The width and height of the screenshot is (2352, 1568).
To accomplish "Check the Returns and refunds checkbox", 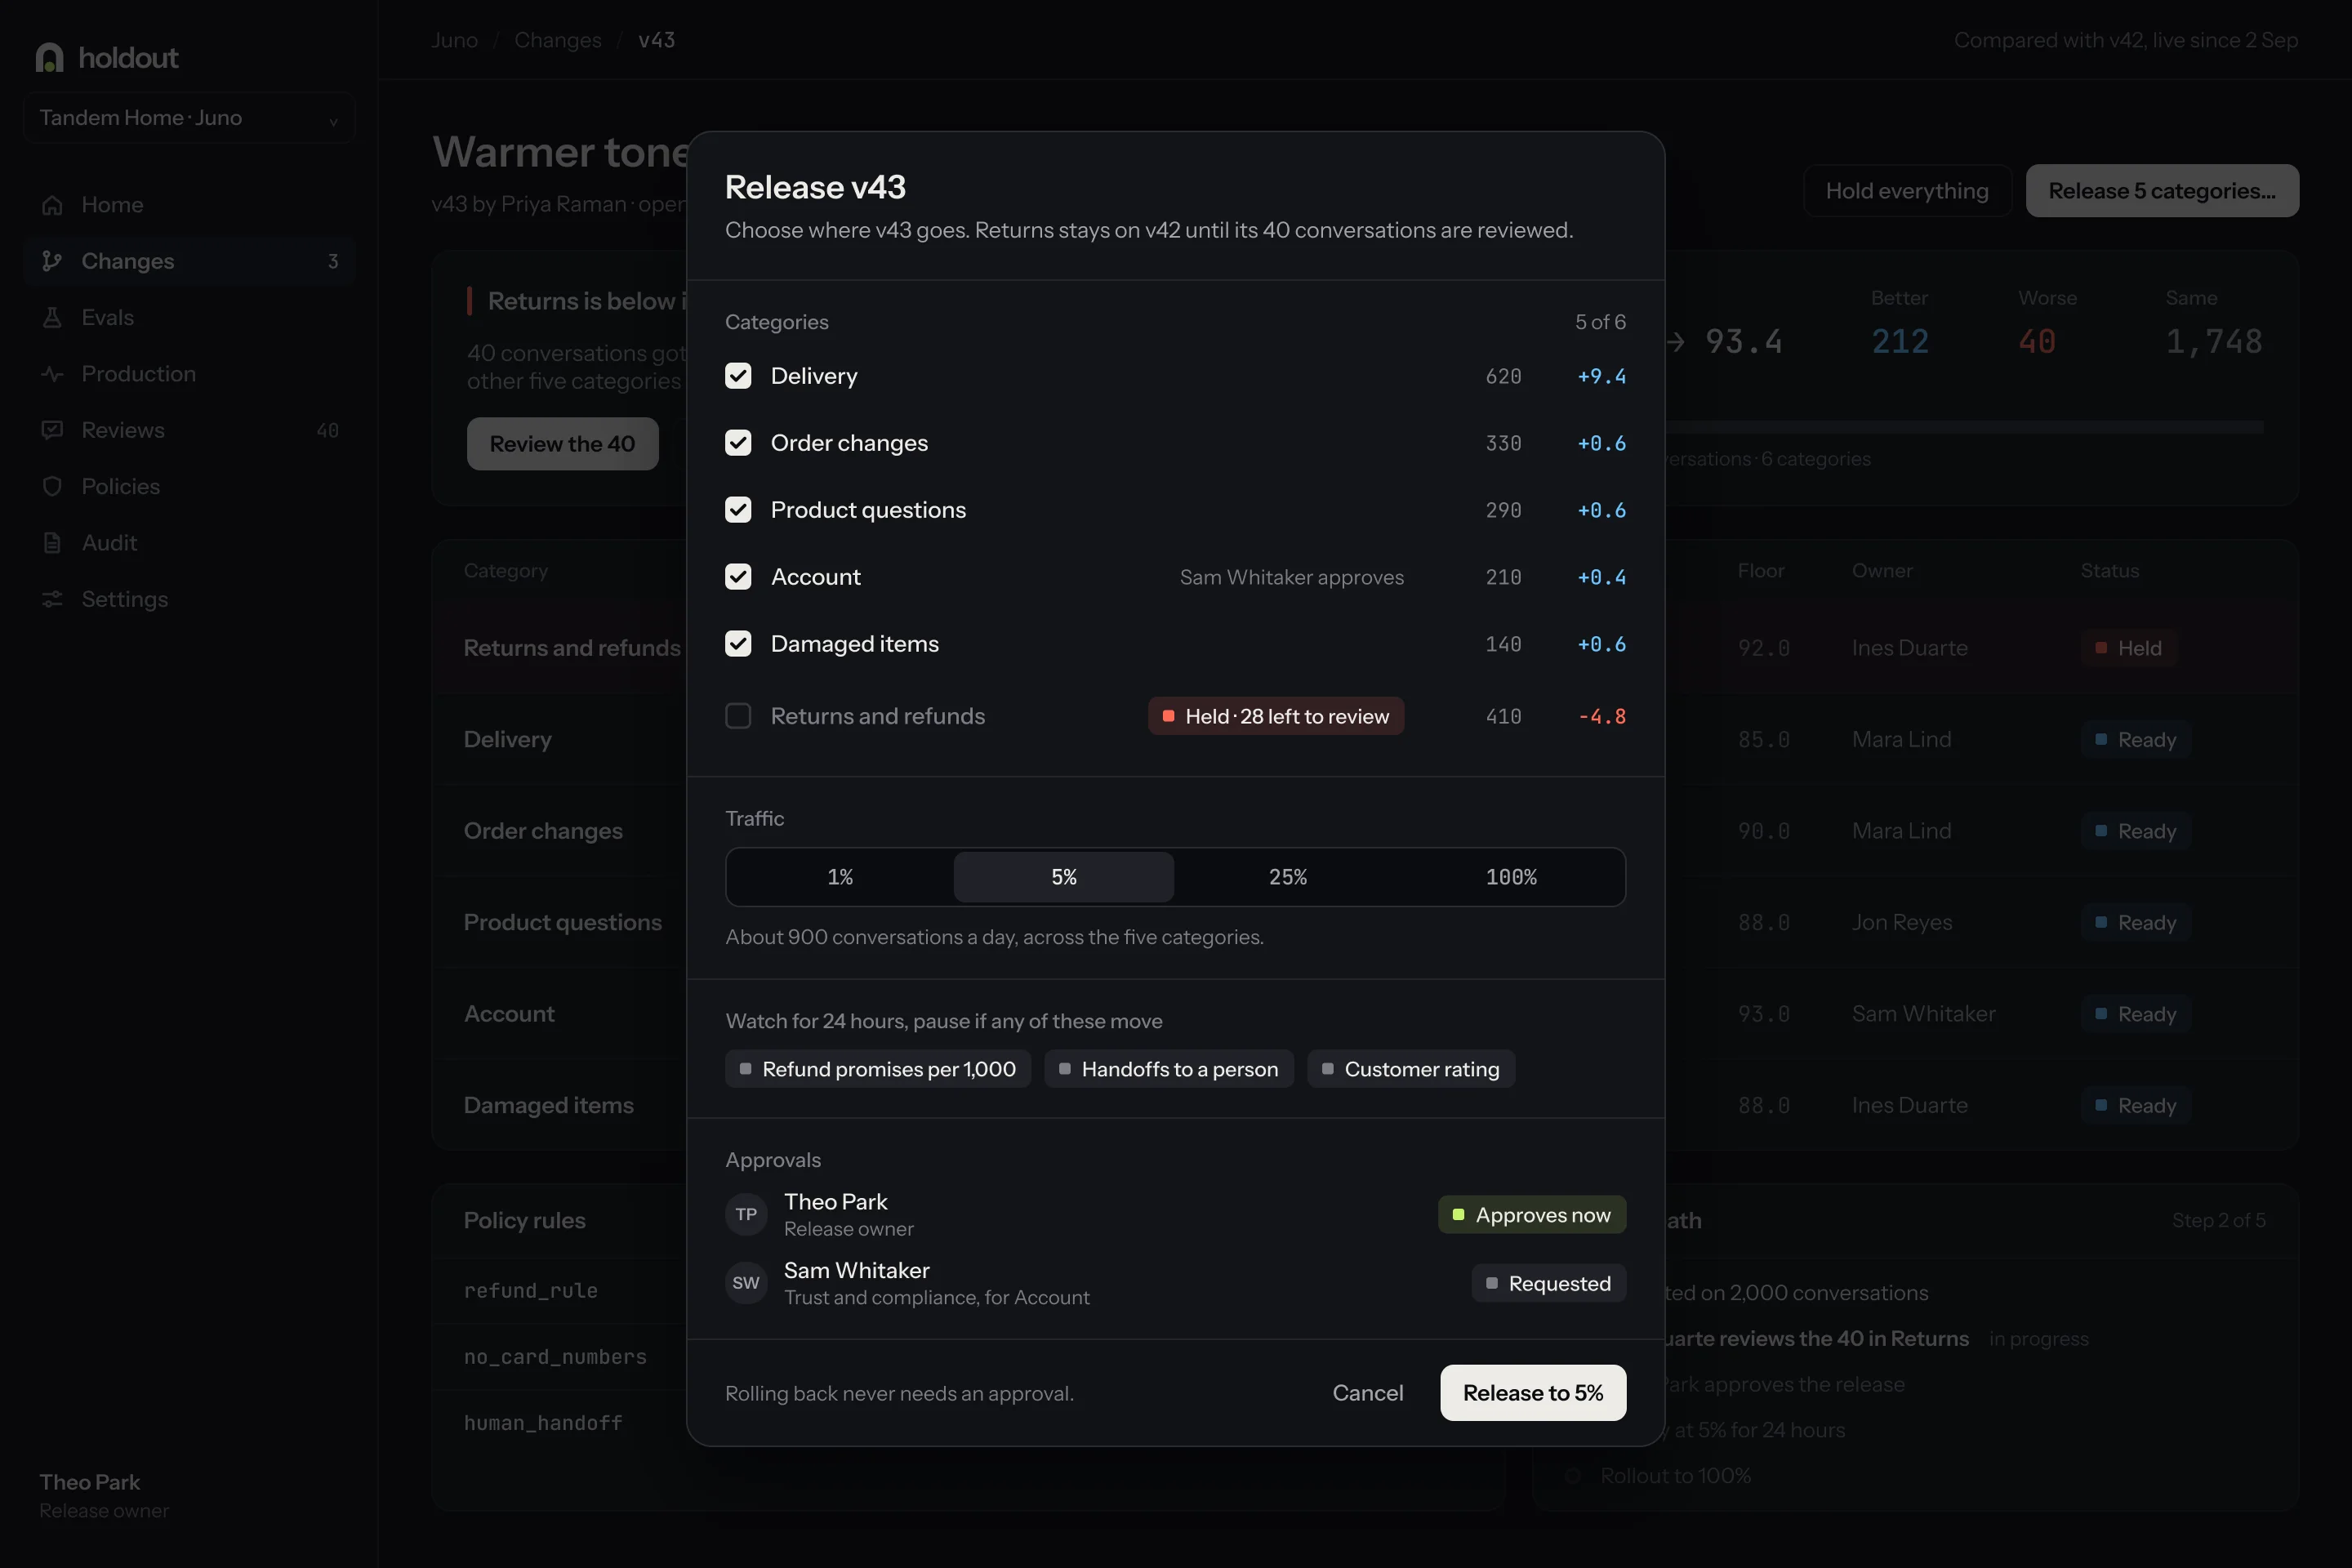I will coord(738,716).
